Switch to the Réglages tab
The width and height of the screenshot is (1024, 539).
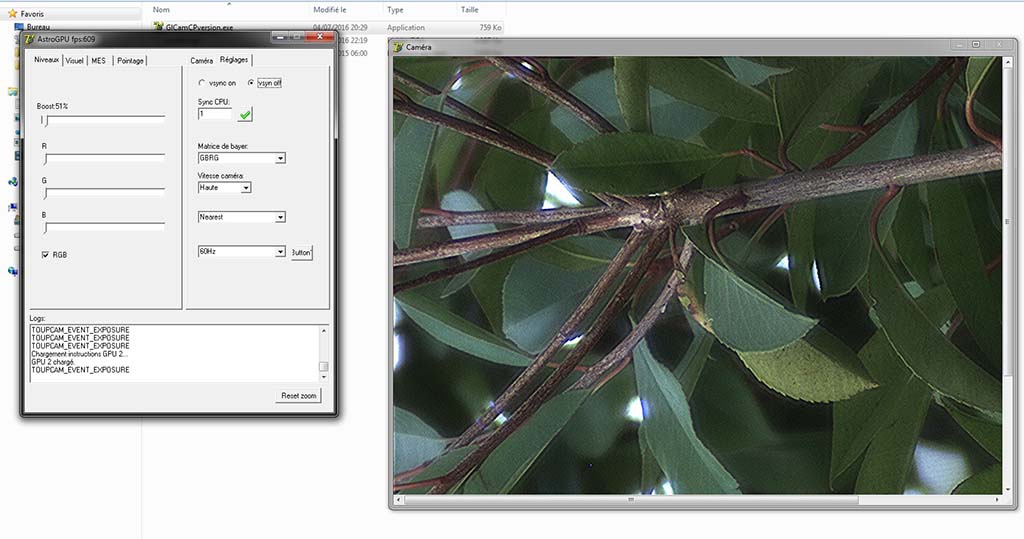tap(234, 60)
